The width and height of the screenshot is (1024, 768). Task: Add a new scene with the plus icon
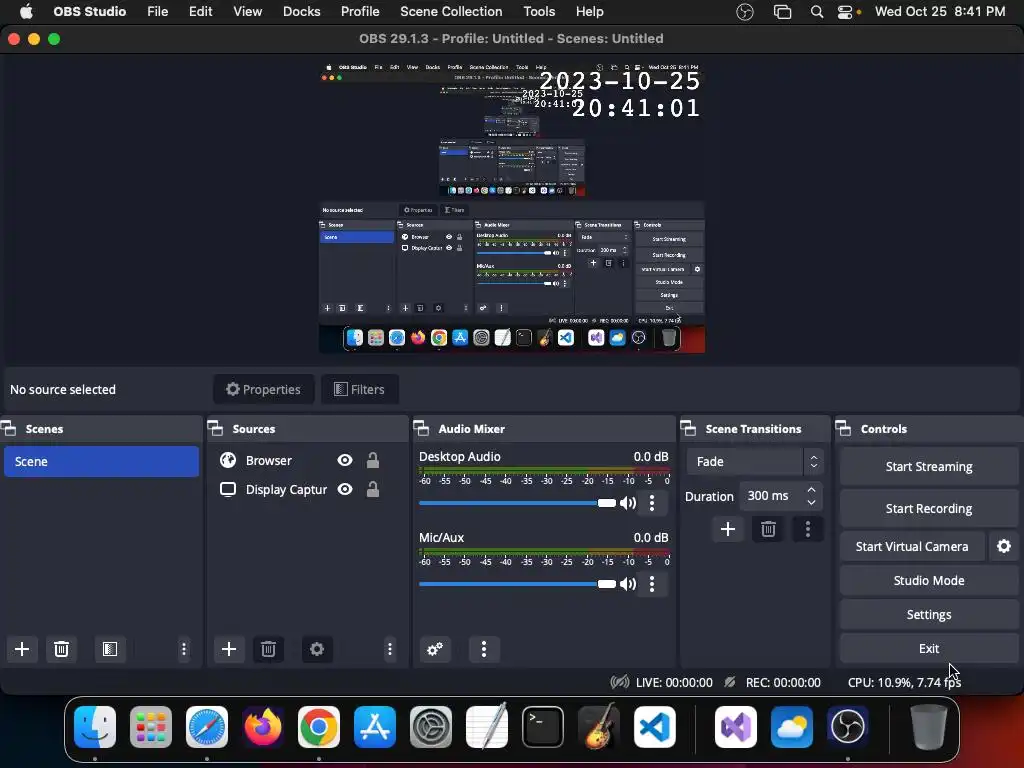[22, 649]
